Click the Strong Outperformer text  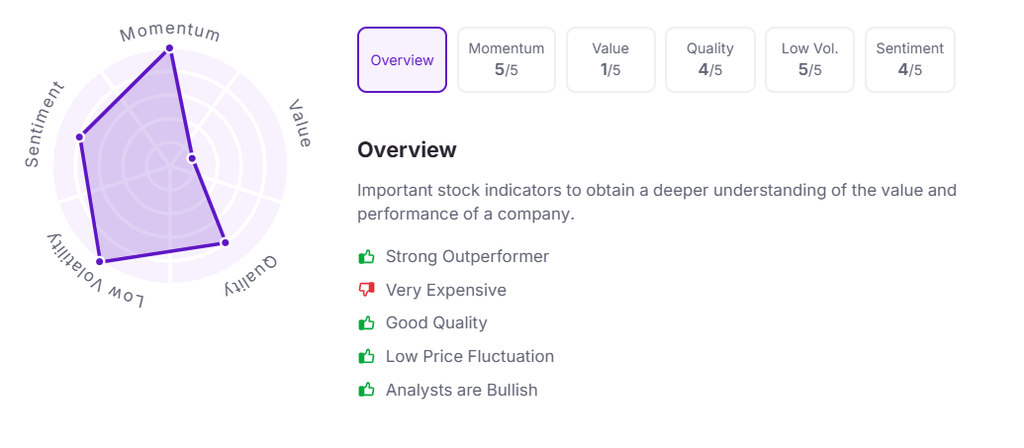click(467, 257)
